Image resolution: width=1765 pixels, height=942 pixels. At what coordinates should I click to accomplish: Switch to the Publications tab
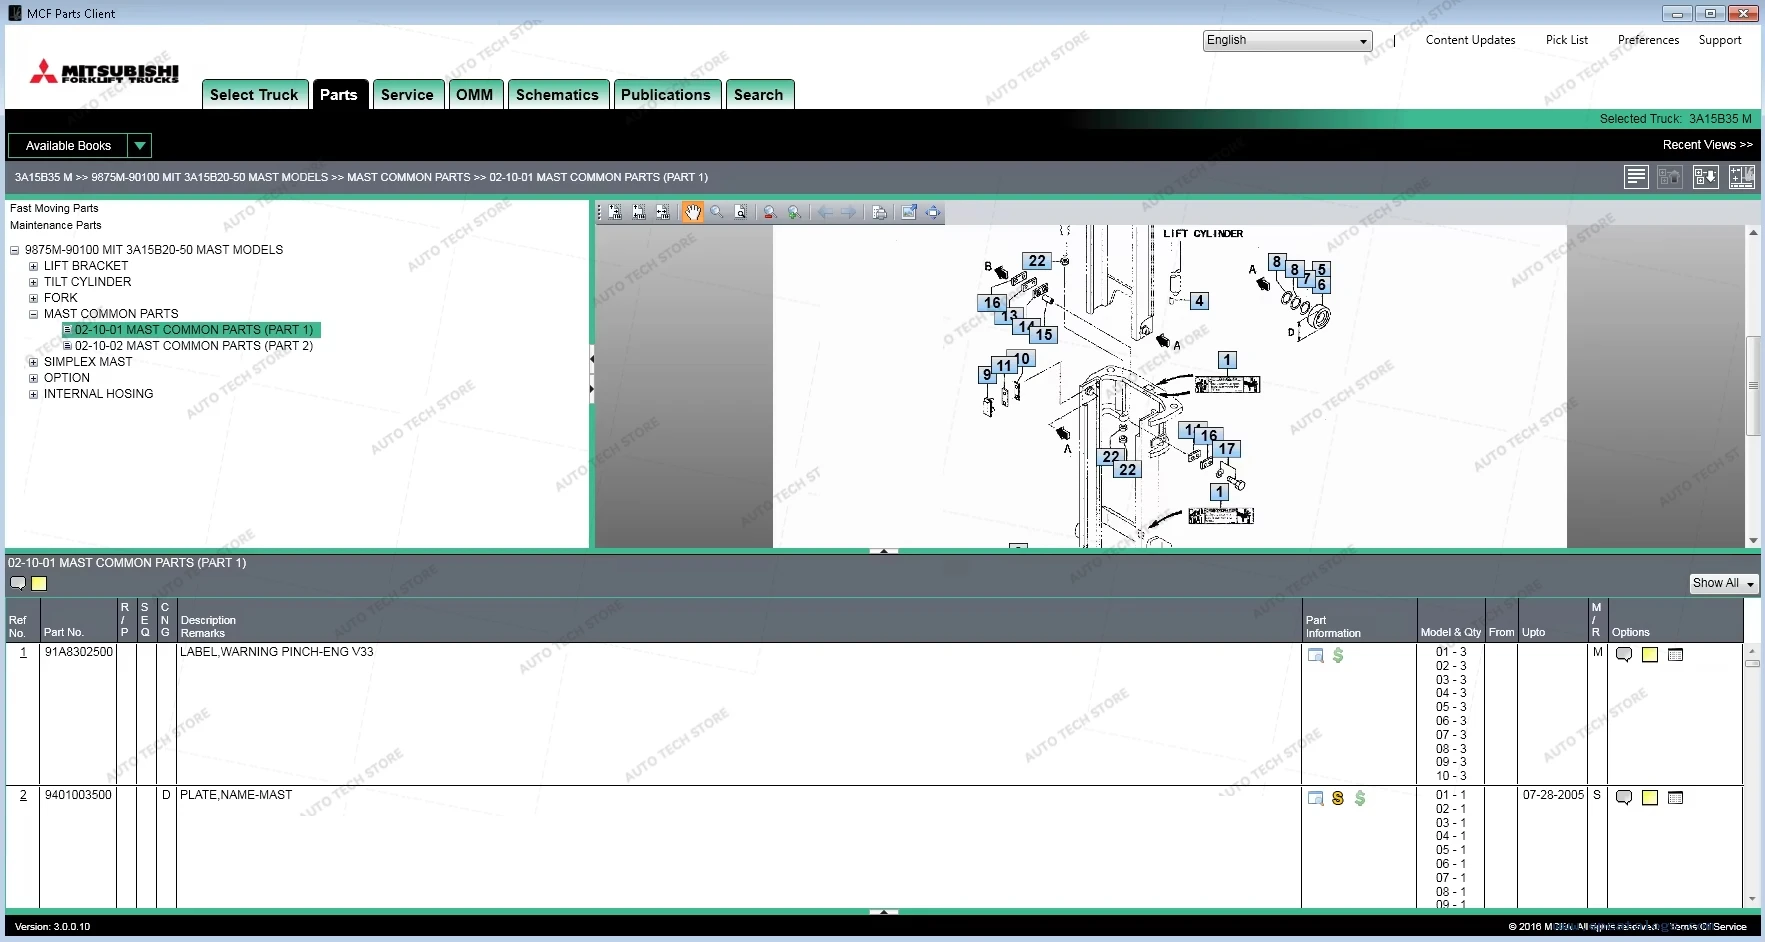(666, 94)
